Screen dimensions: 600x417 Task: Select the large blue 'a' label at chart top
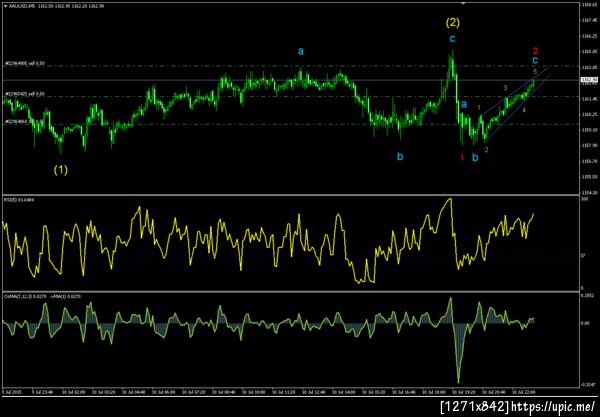(301, 51)
